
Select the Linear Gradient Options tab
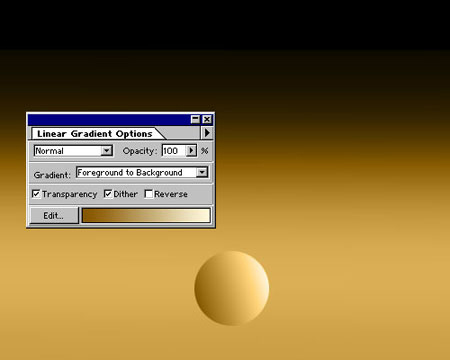[95, 134]
